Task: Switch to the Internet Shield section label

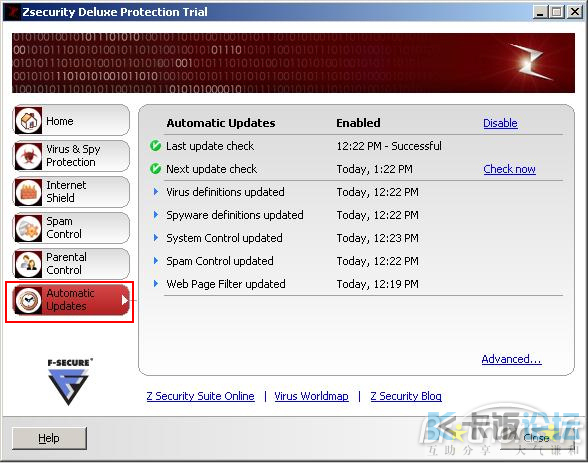Action: pos(66,192)
